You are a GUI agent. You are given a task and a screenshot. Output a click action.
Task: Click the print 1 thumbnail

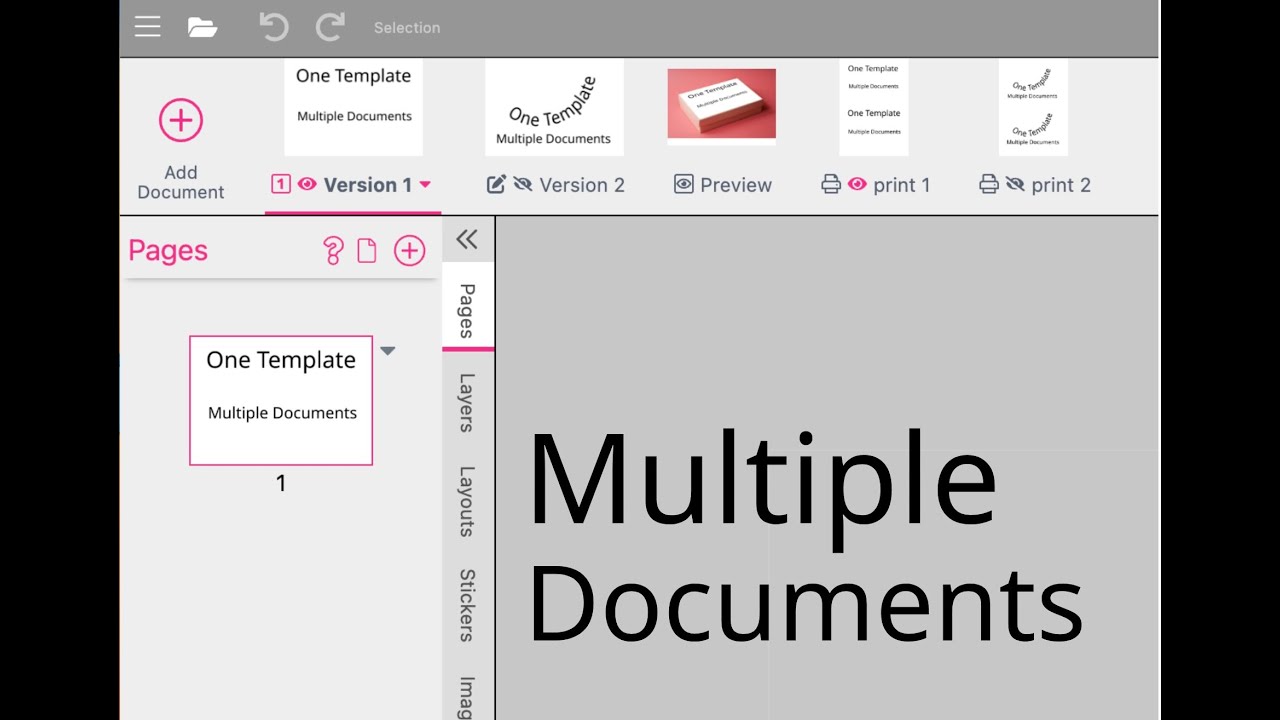874,107
